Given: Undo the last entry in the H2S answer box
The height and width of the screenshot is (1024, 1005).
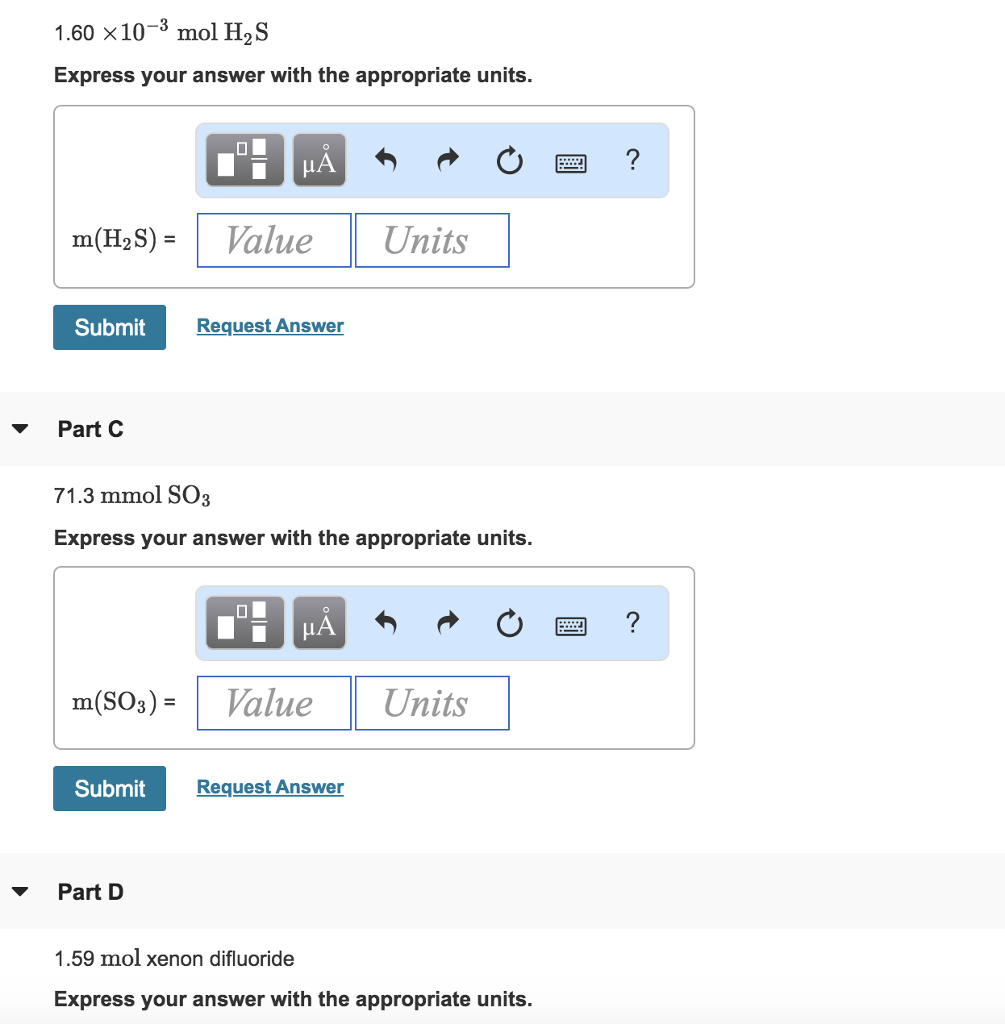Looking at the screenshot, I should point(385,160).
